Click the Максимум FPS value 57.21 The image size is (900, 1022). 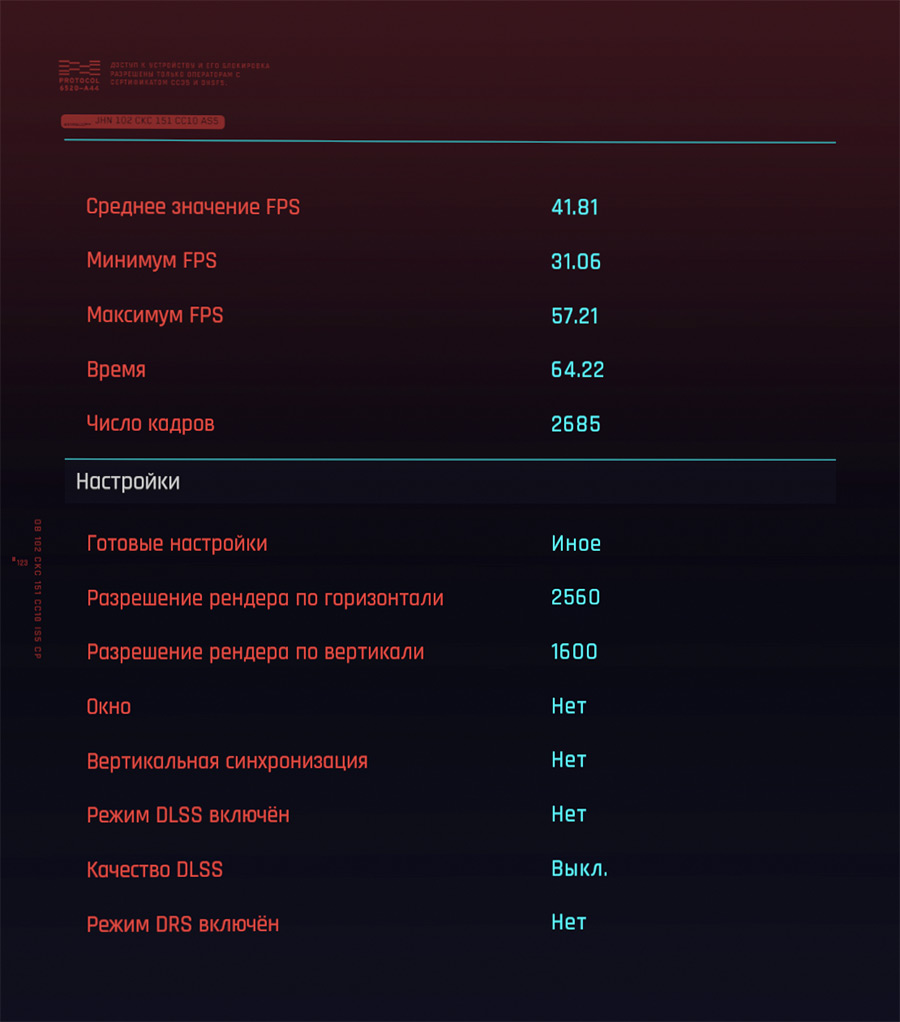coord(574,316)
